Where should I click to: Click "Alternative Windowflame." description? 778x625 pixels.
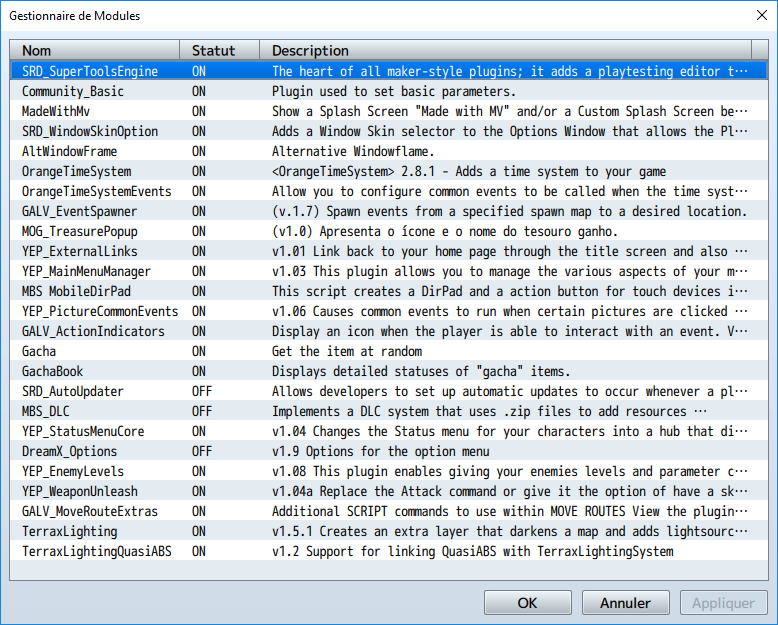point(353,151)
